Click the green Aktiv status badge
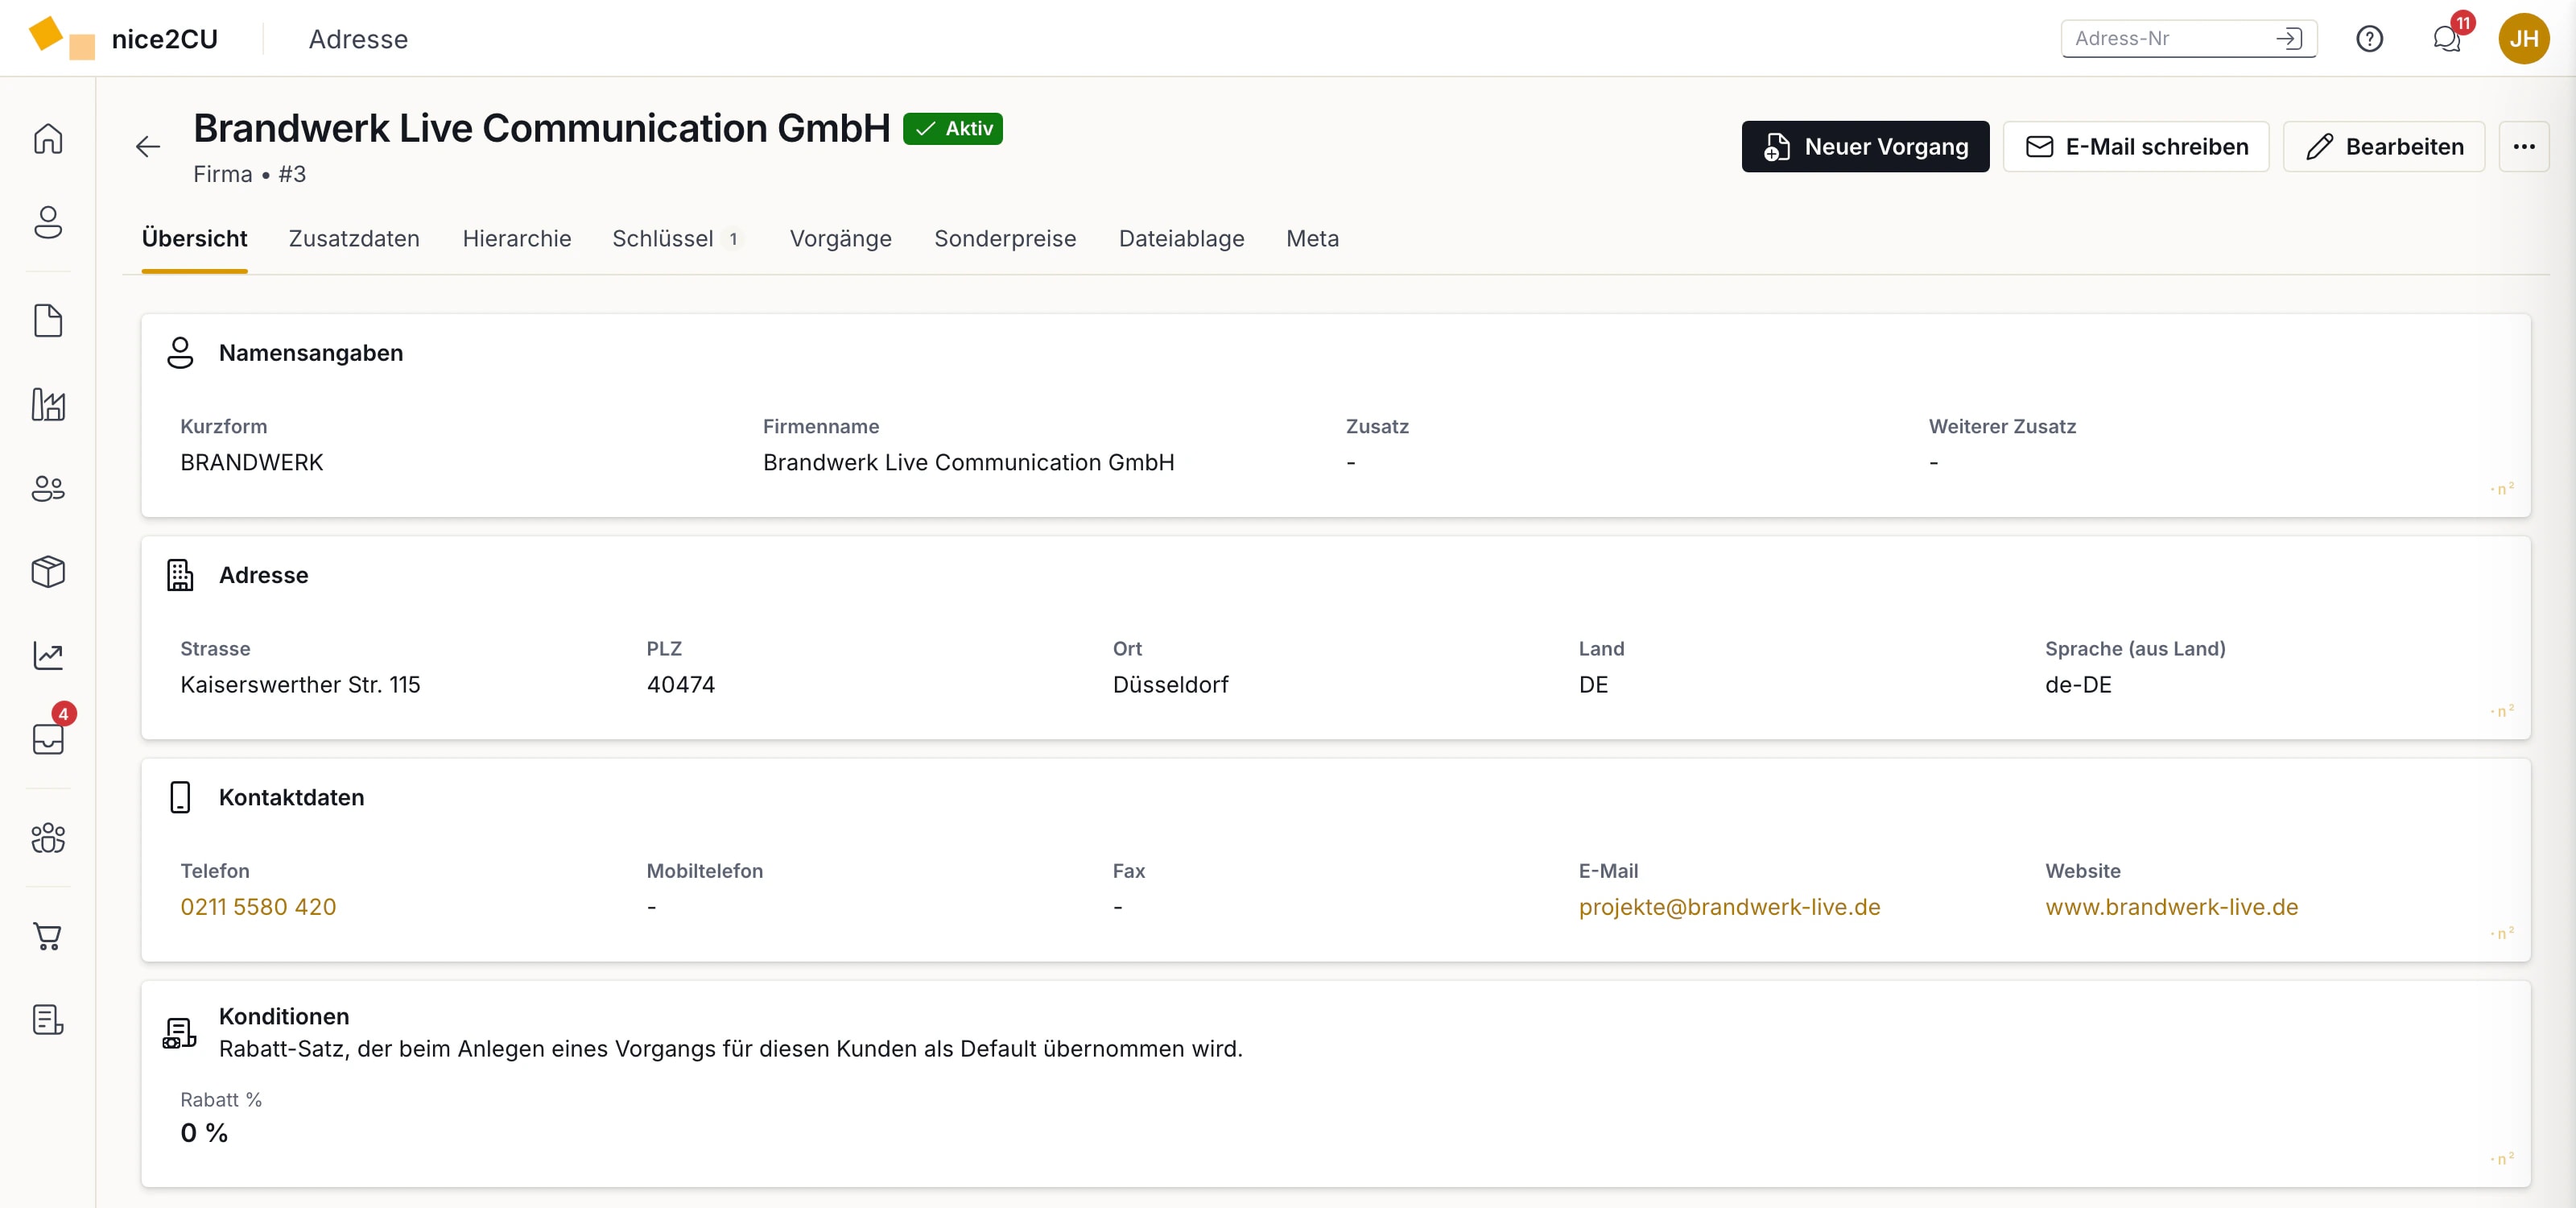The image size is (2576, 1208). (952, 129)
